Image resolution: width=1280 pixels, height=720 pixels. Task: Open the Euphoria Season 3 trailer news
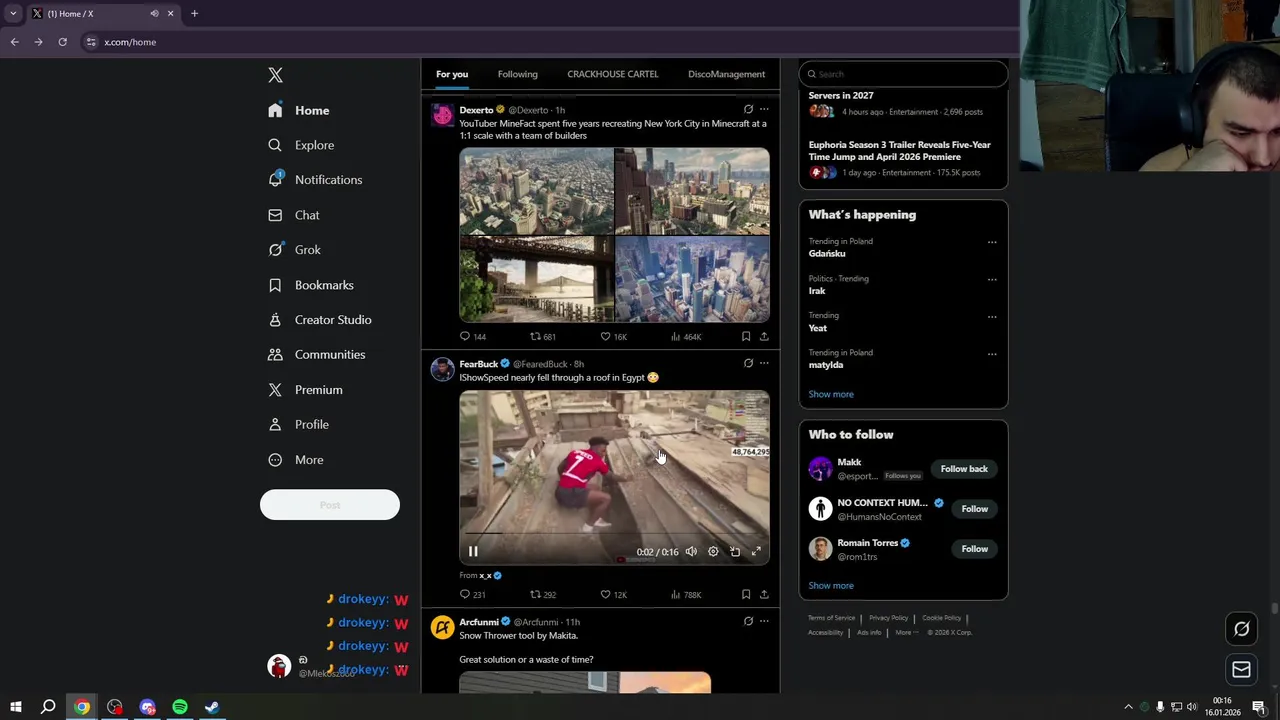(899, 151)
